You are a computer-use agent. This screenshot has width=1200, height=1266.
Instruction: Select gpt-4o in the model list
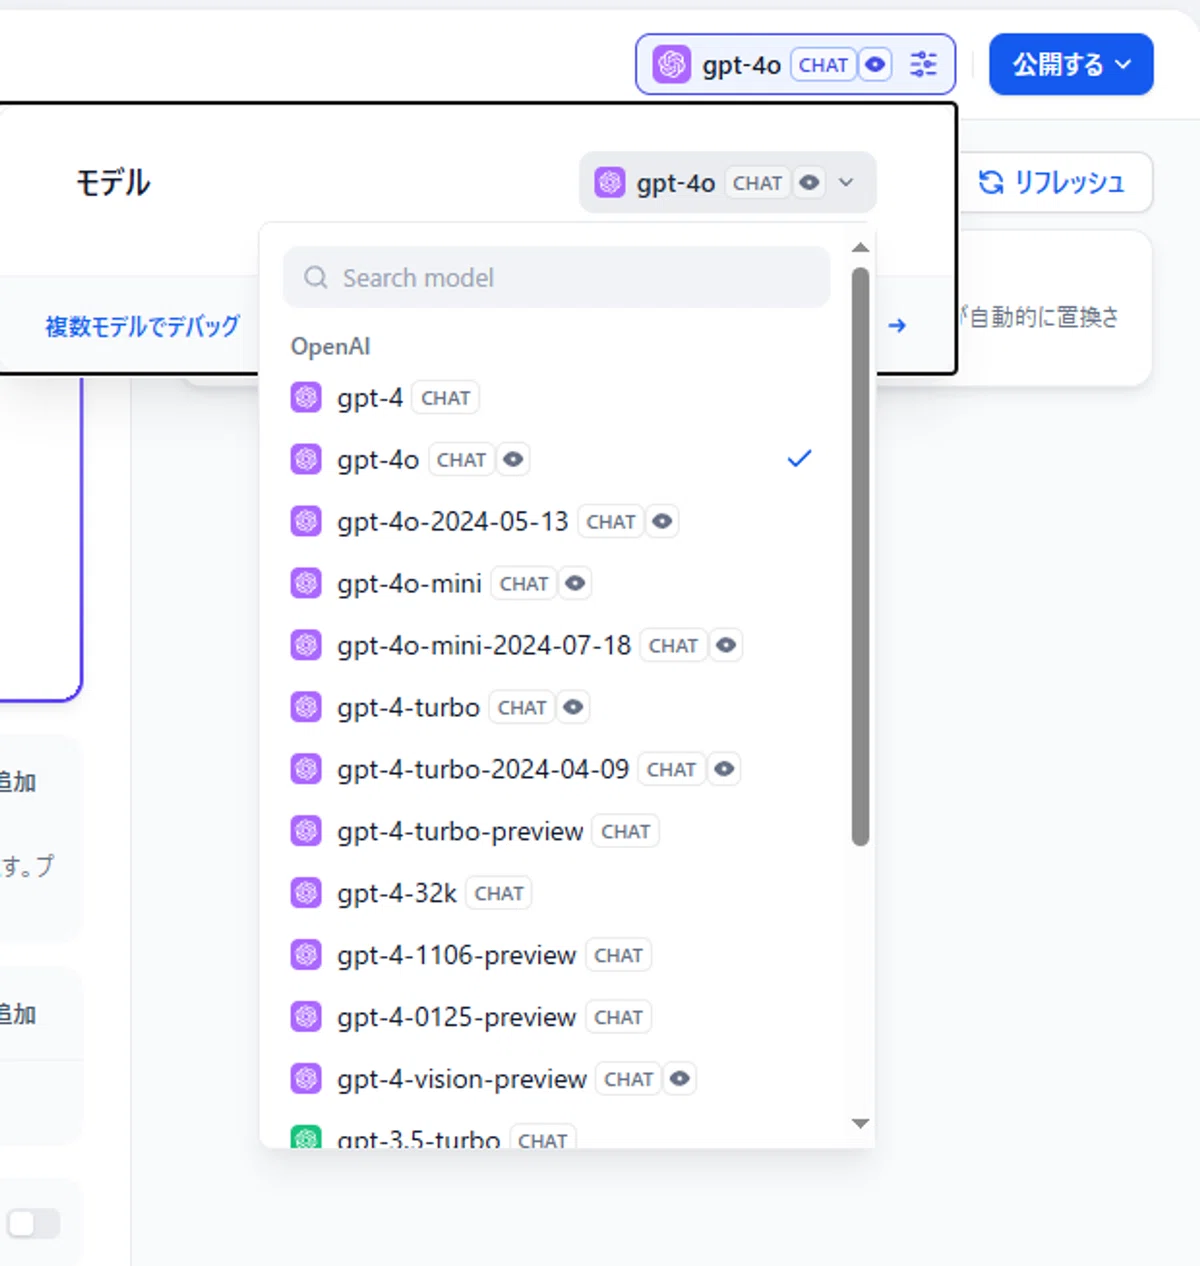tap(555, 459)
